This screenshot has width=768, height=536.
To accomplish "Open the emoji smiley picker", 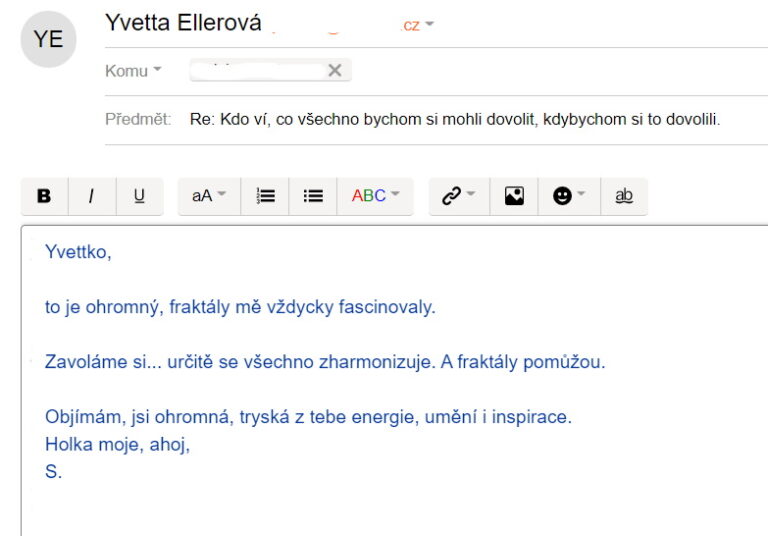I will (569, 196).
